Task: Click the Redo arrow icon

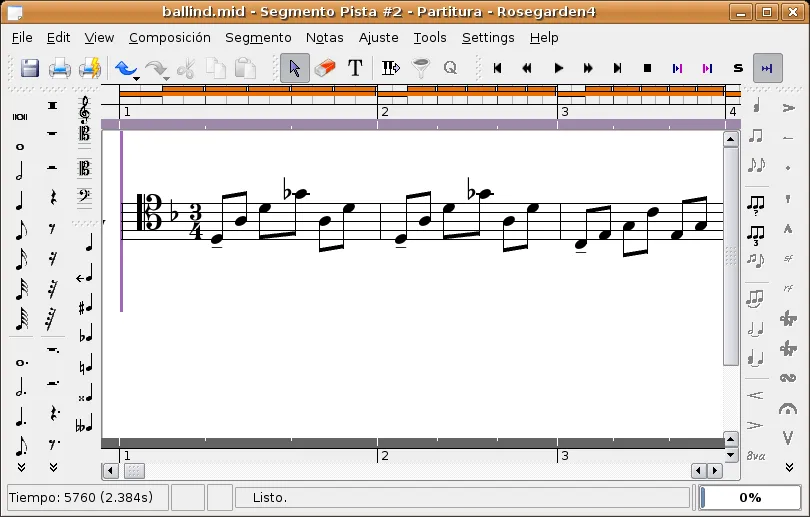Action: point(155,68)
